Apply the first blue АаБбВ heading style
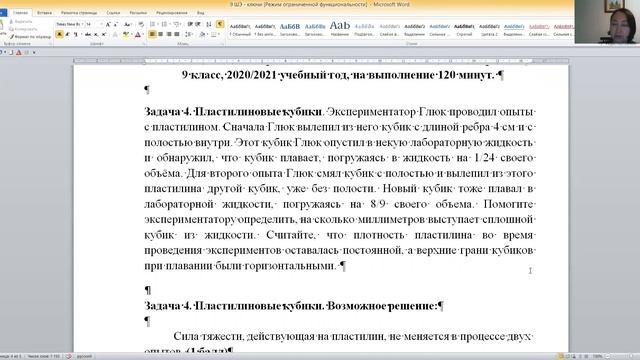Image resolution: width=640 pixels, height=360 pixels. [290, 29]
